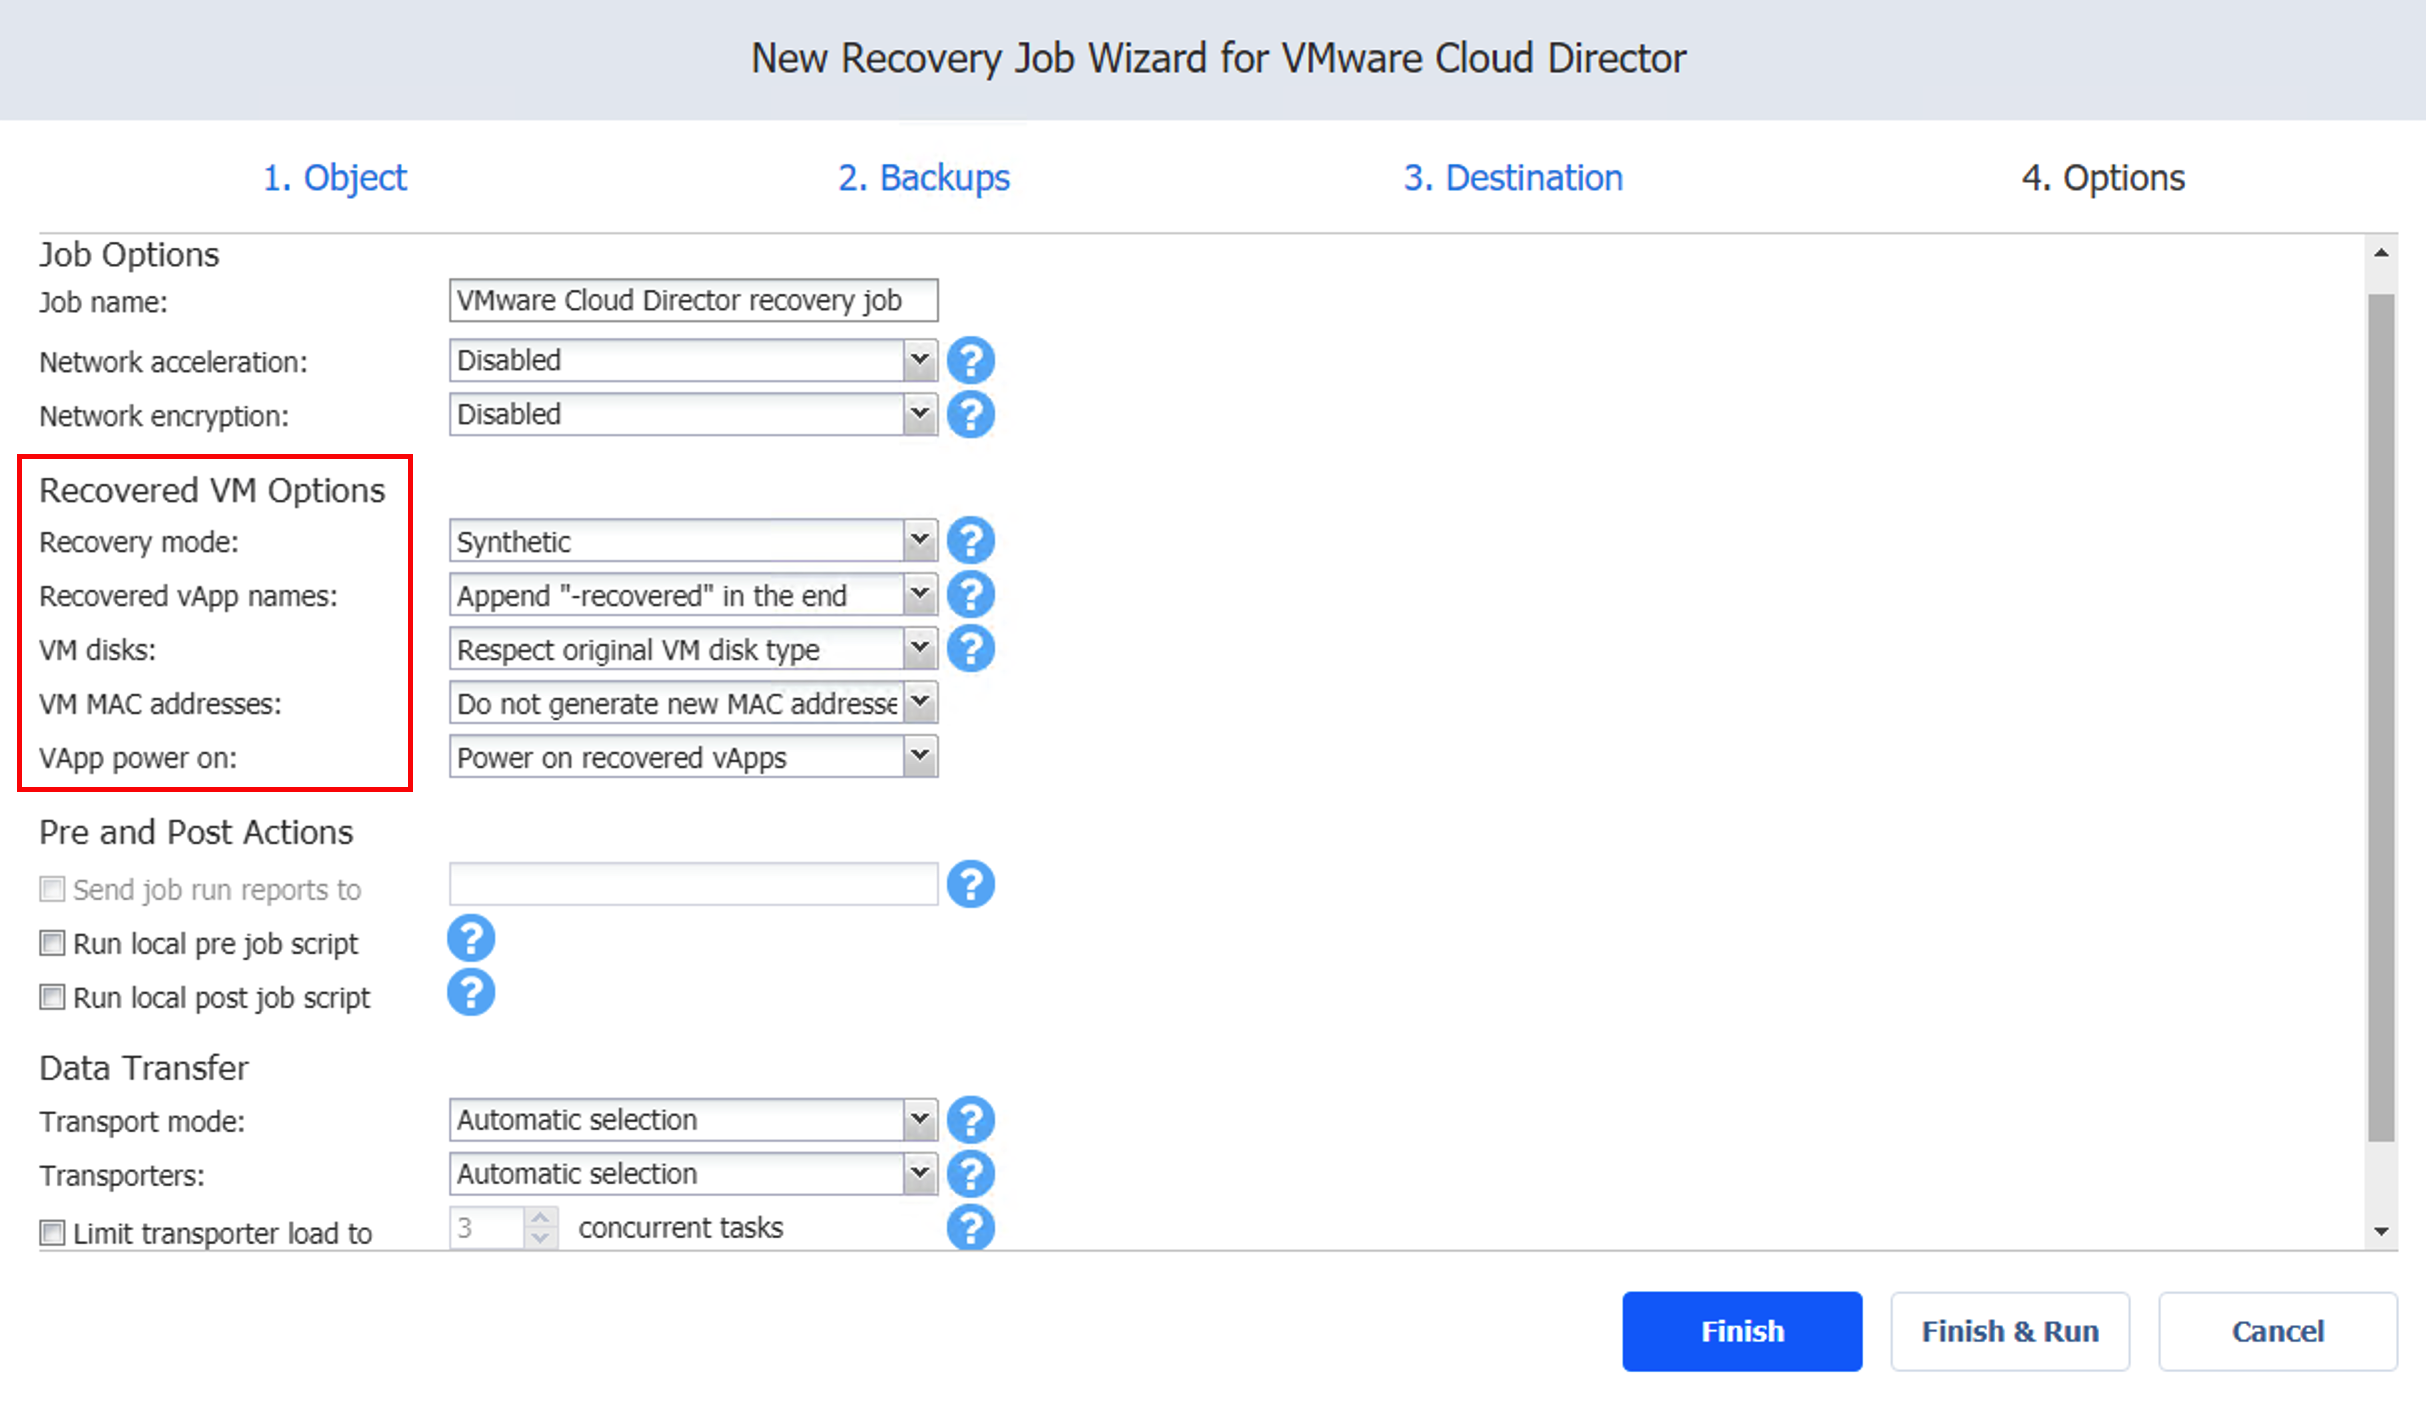Click the scrollbar down arrow

(x=2381, y=1232)
